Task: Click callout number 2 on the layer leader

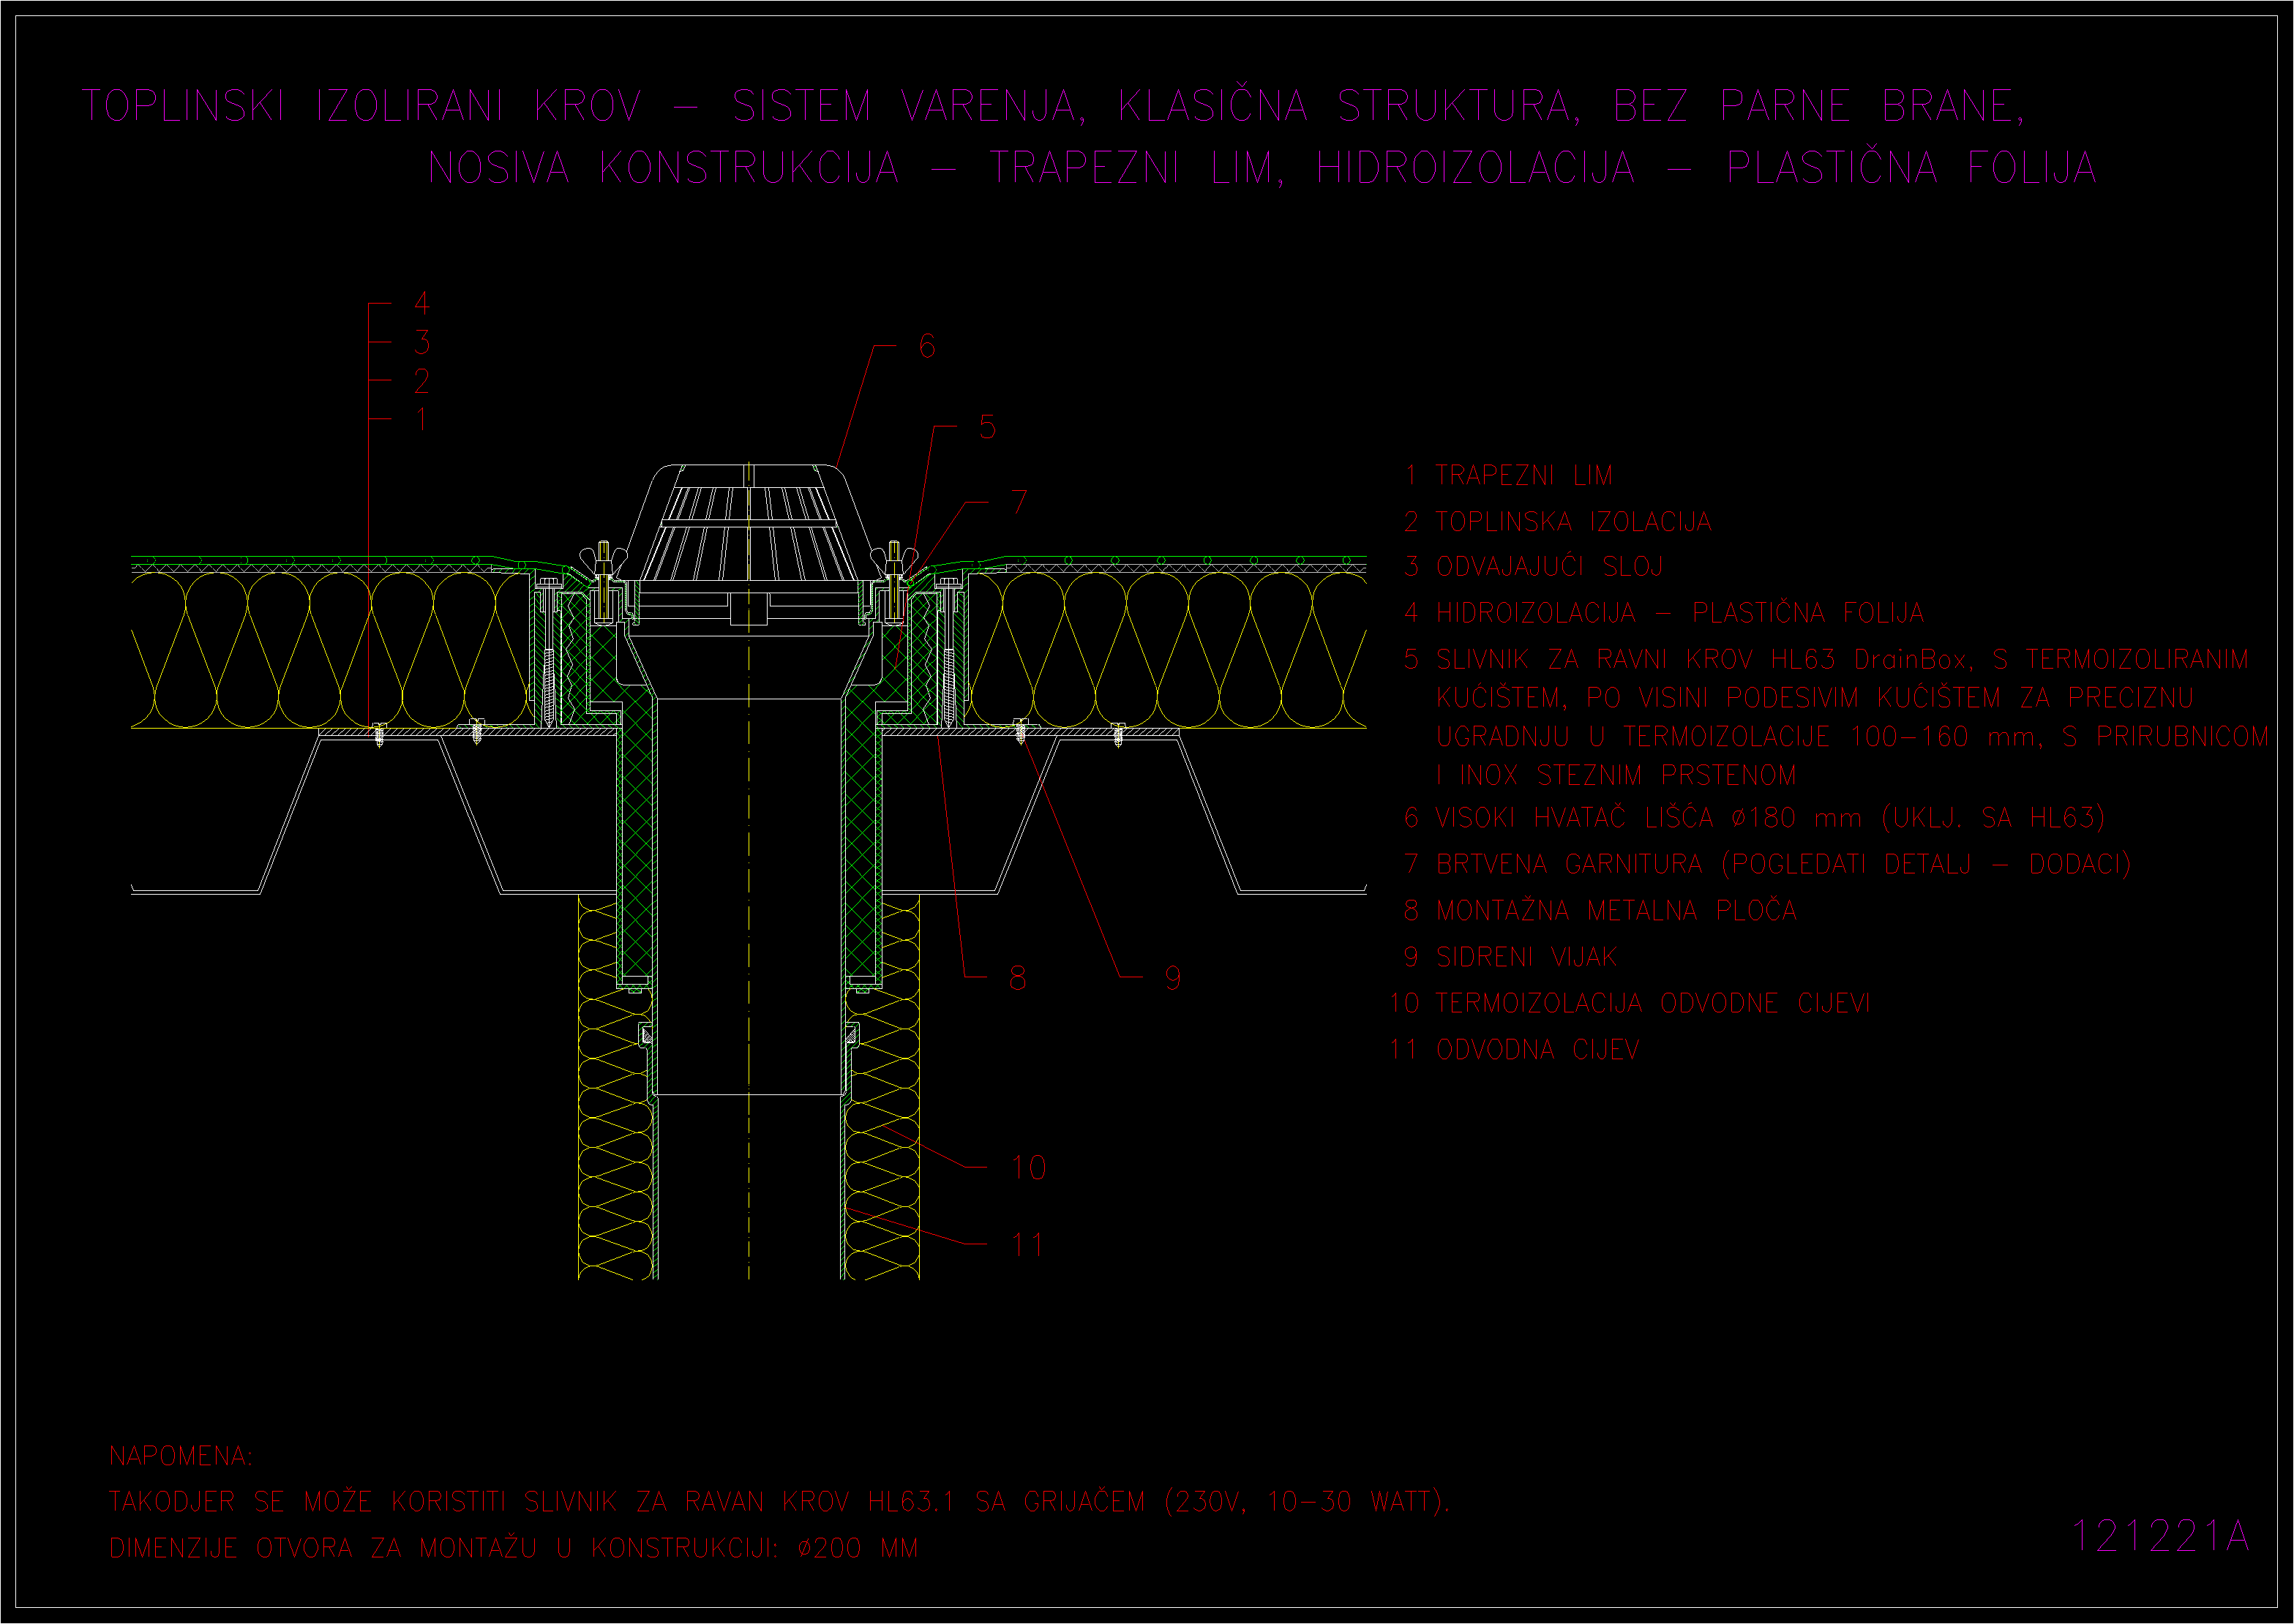Action: coord(422,381)
